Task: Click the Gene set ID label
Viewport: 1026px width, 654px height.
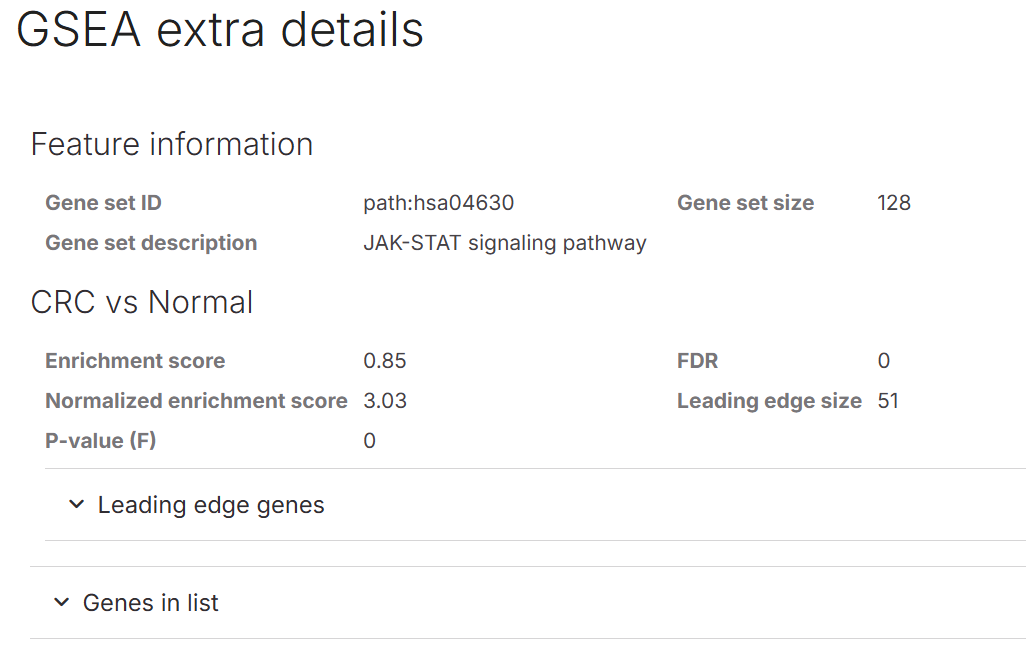Action: 103,203
